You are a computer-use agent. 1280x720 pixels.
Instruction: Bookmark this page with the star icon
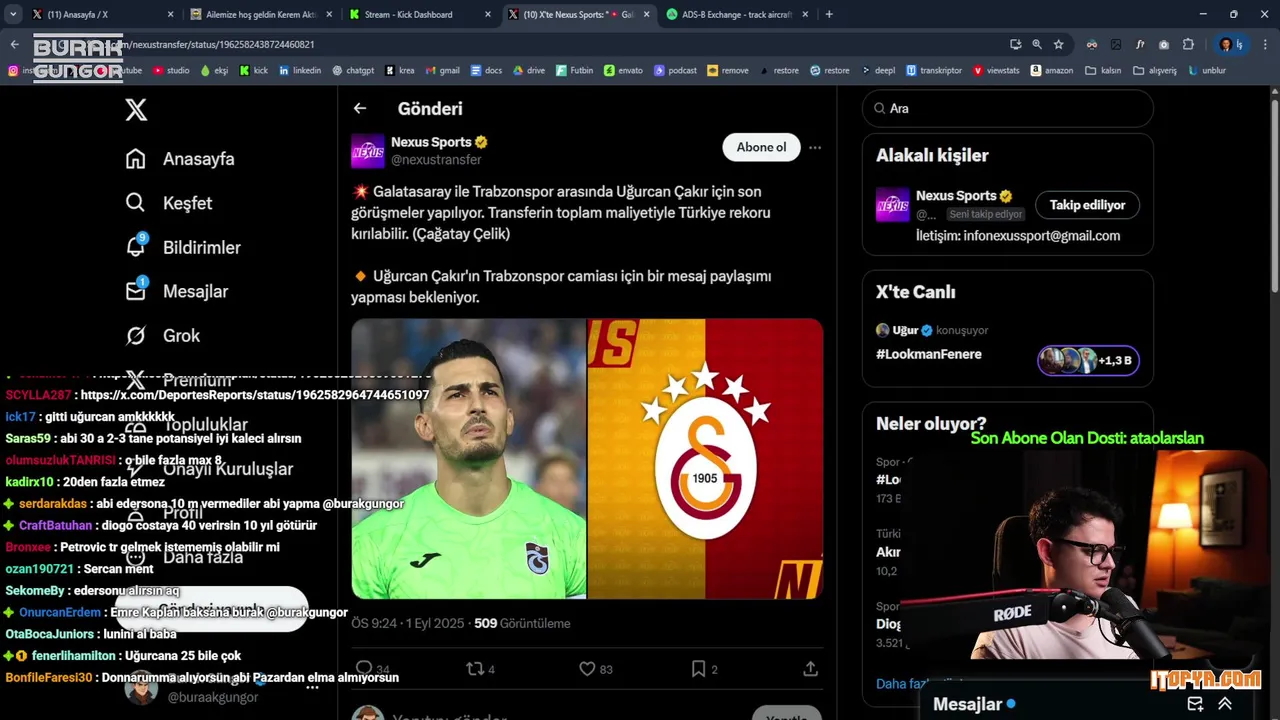1059,44
